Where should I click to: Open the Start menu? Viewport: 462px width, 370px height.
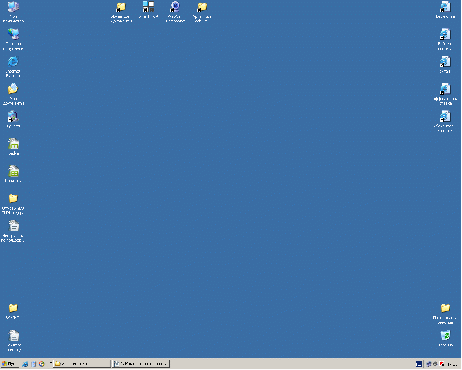pos(9,364)
